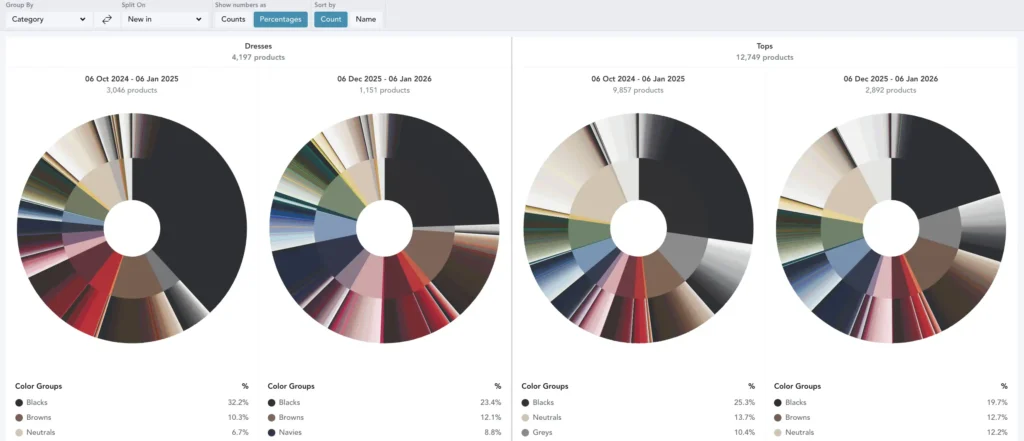Click the swap Group By and Split On arrows icon

(x=107, y=19)
